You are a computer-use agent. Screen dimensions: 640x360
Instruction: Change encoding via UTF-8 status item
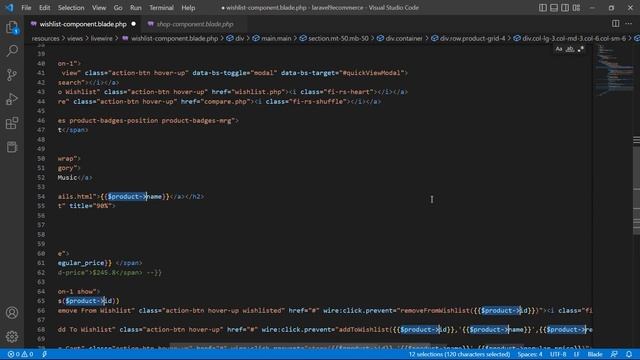[558, 354]
